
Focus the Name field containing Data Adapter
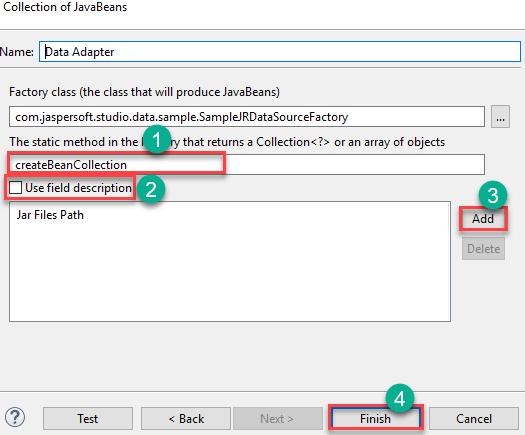(x=280, y=52)
